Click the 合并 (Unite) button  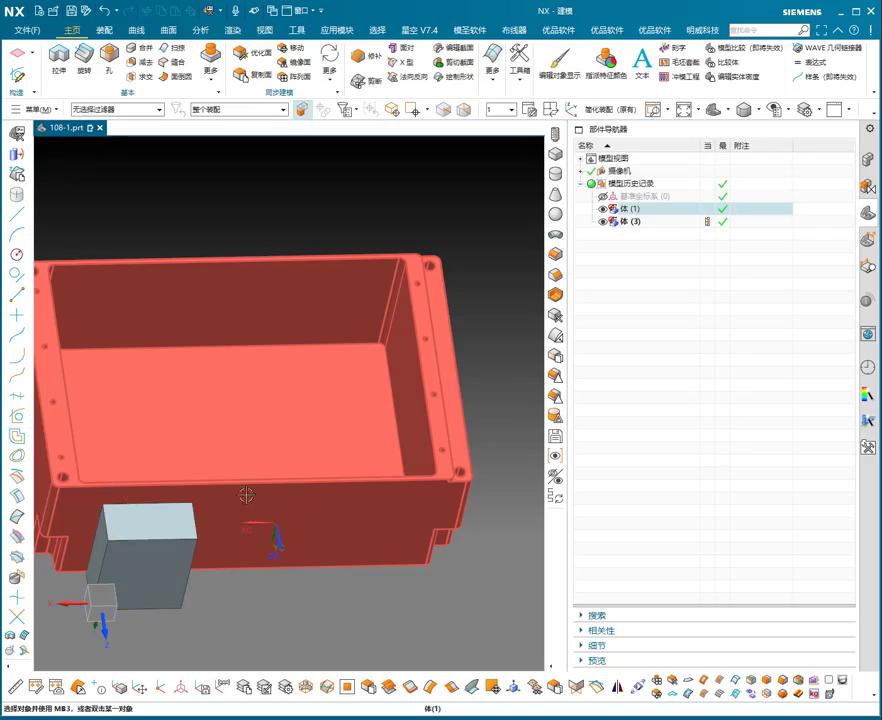tap(140, 47)
